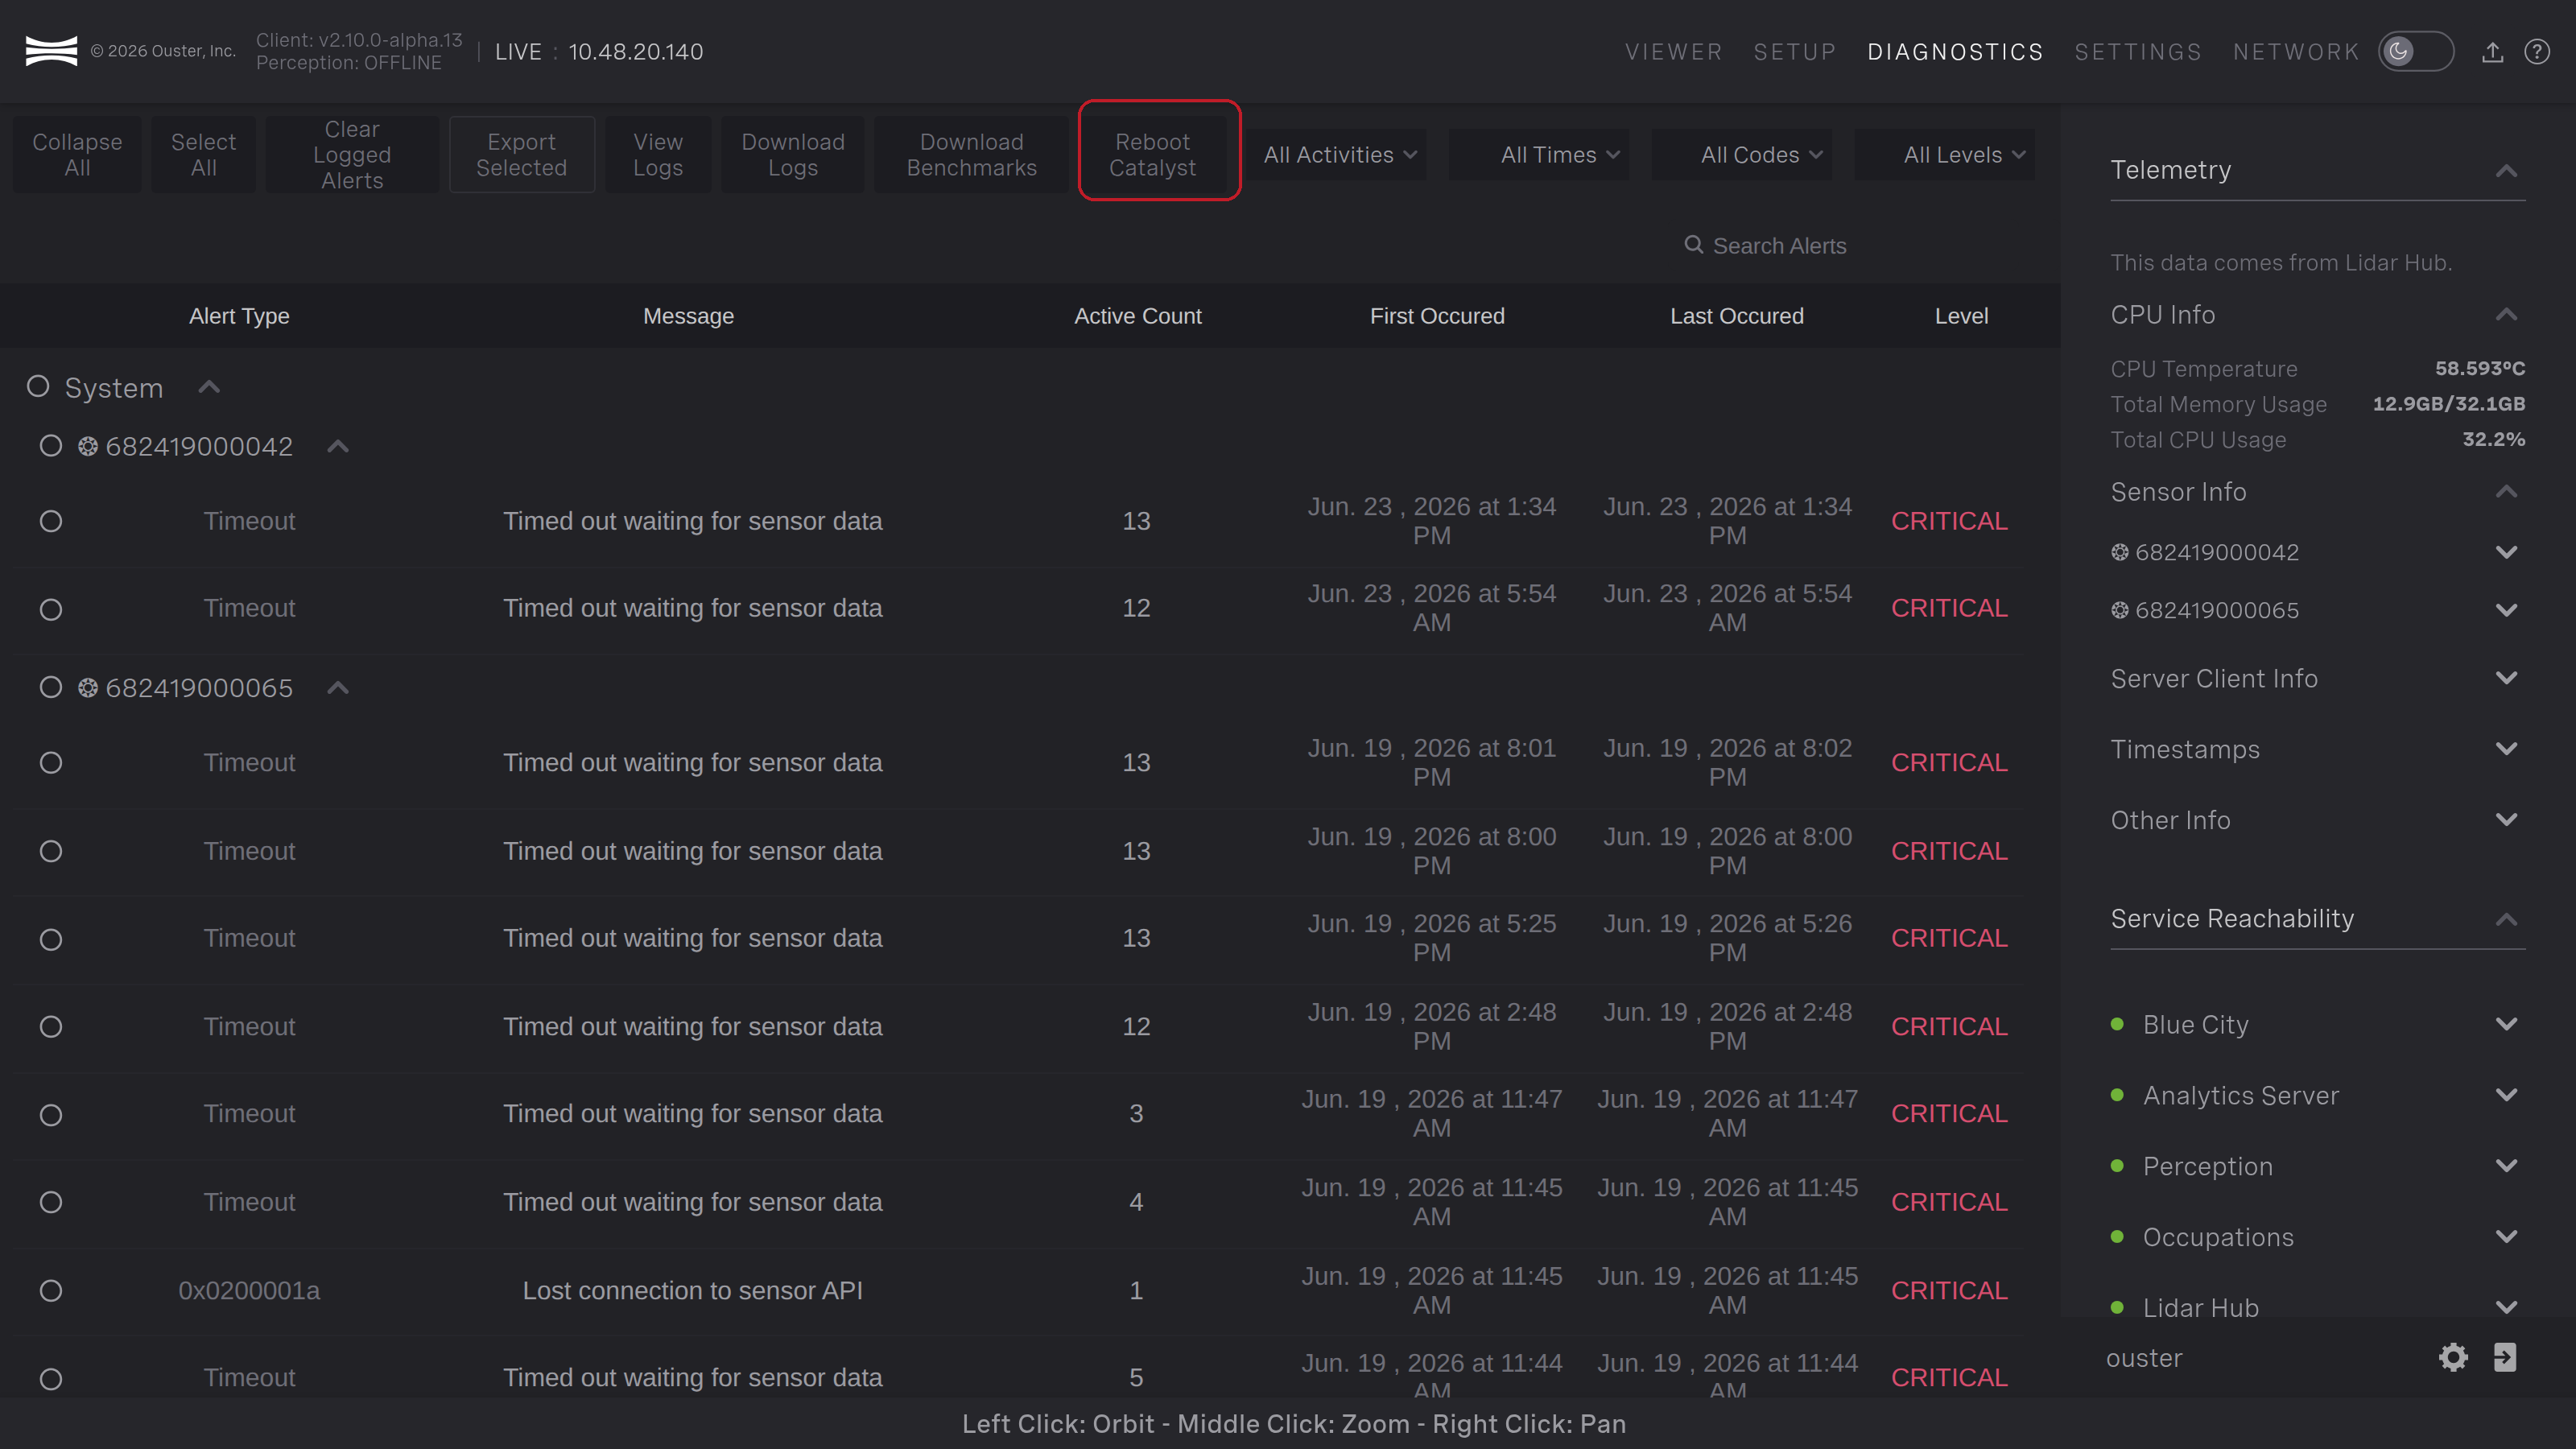Select the 0x0200001a alert row radio
2576x1449 pixels.
51,1292
